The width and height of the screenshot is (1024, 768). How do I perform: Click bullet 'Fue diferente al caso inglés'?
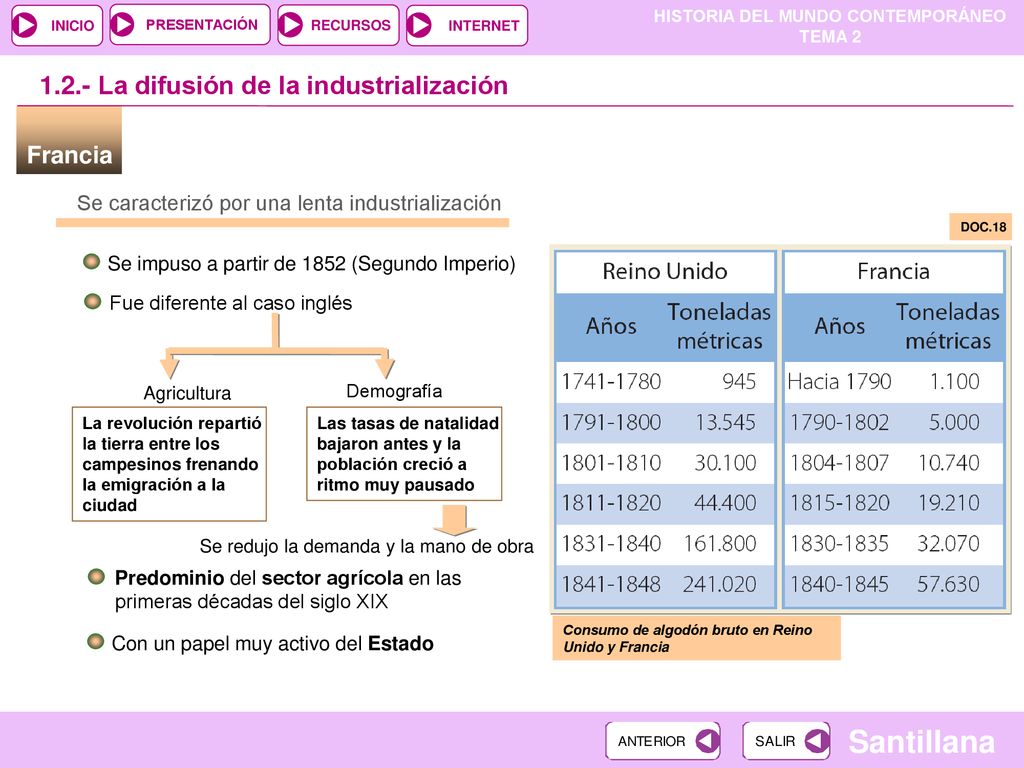(230, 303)
